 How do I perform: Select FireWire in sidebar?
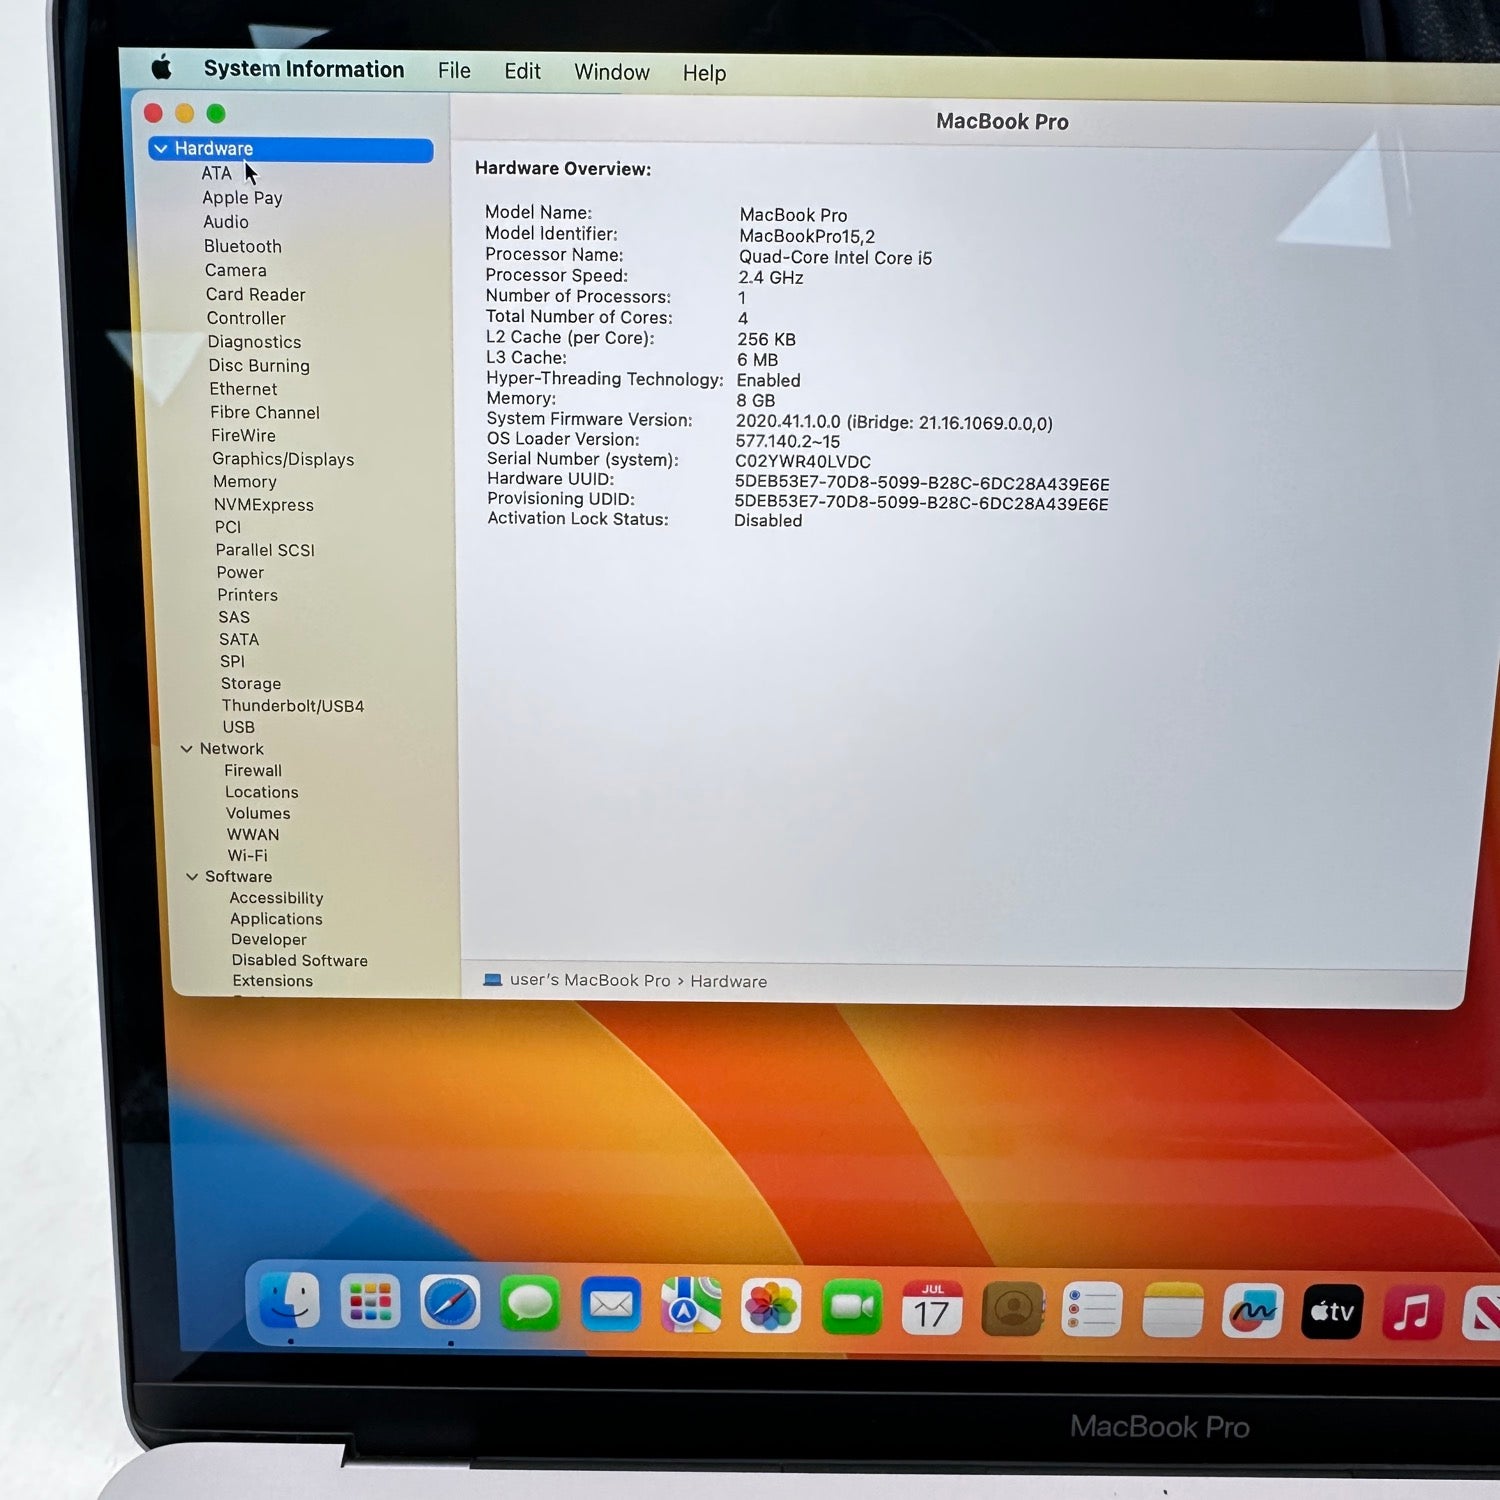click(x=243, y=435)
